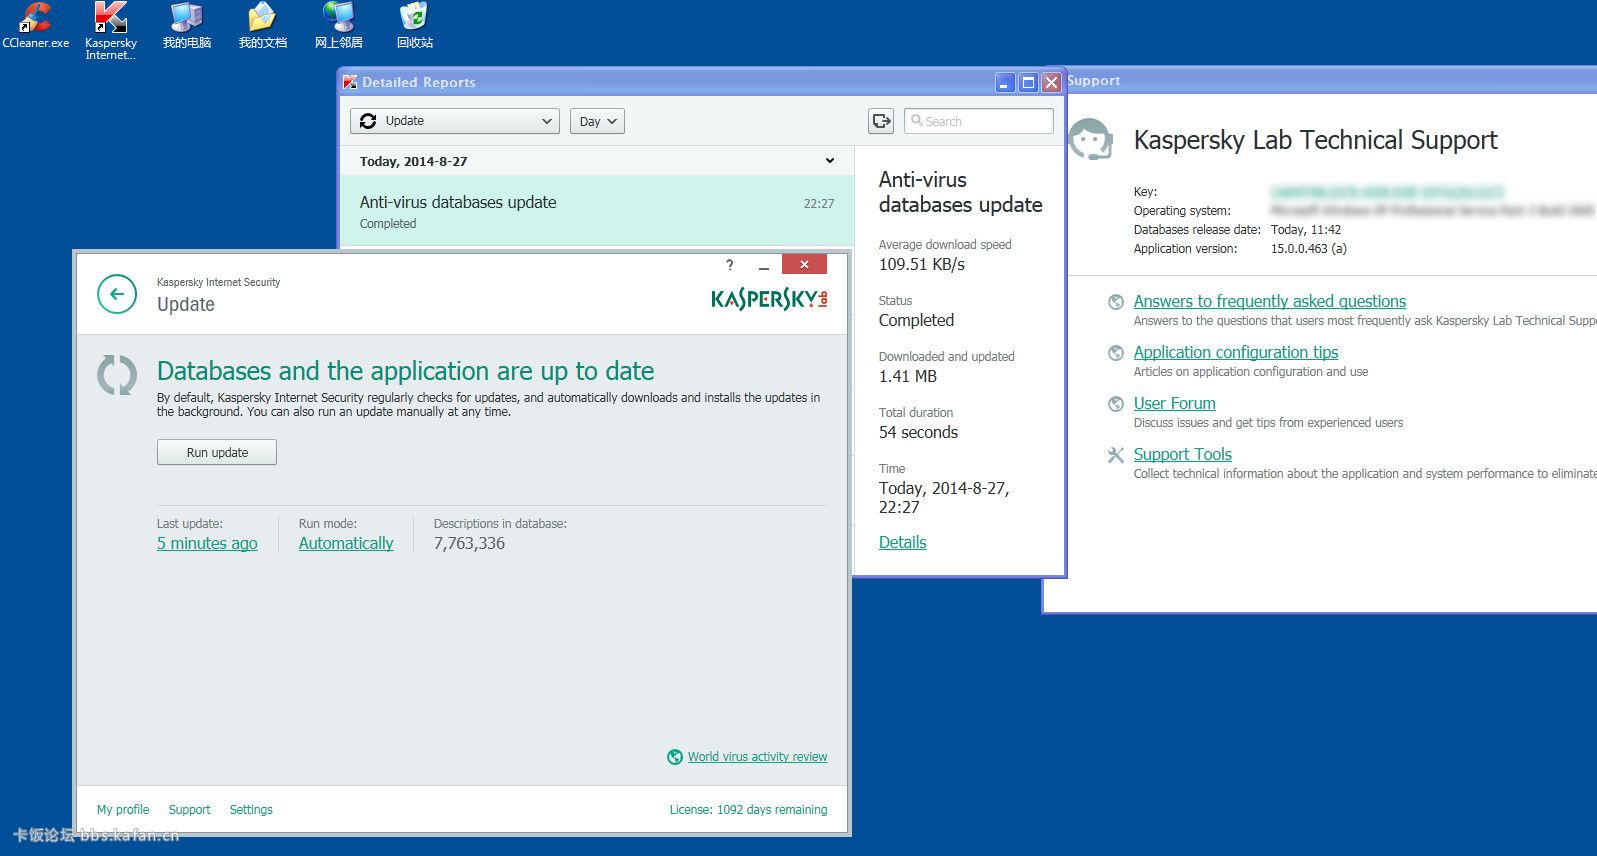Open Settings link in footer

(251, 810)
